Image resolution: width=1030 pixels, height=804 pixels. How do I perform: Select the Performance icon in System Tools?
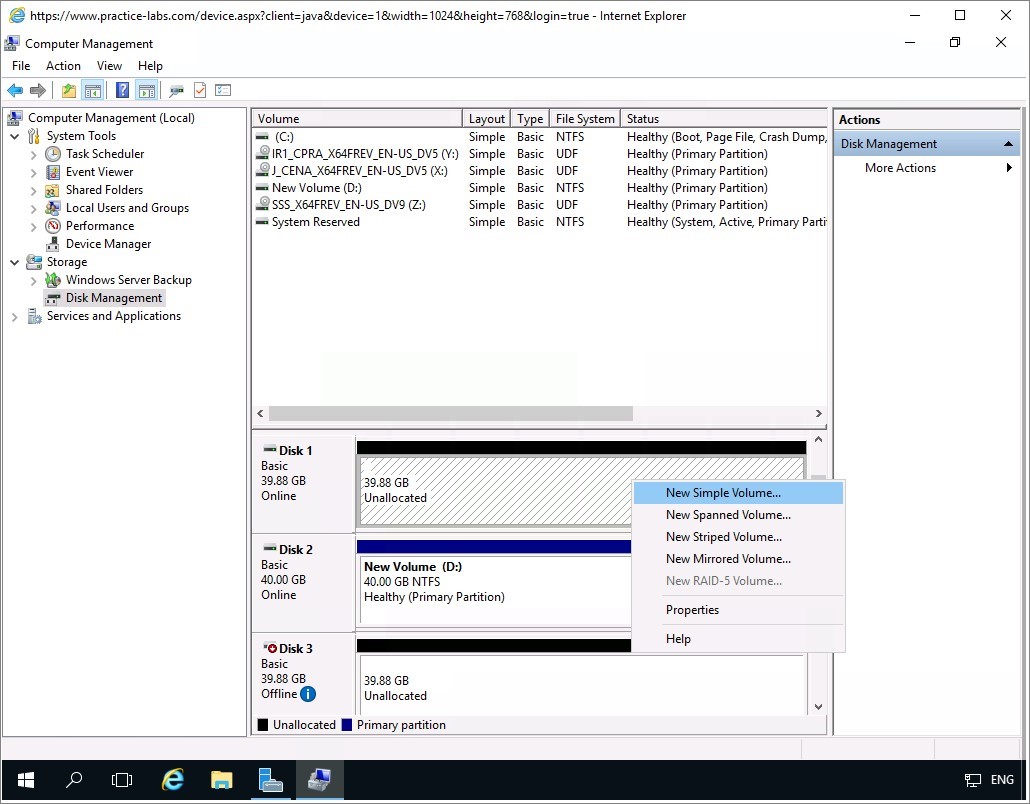(x=53, y=226)
